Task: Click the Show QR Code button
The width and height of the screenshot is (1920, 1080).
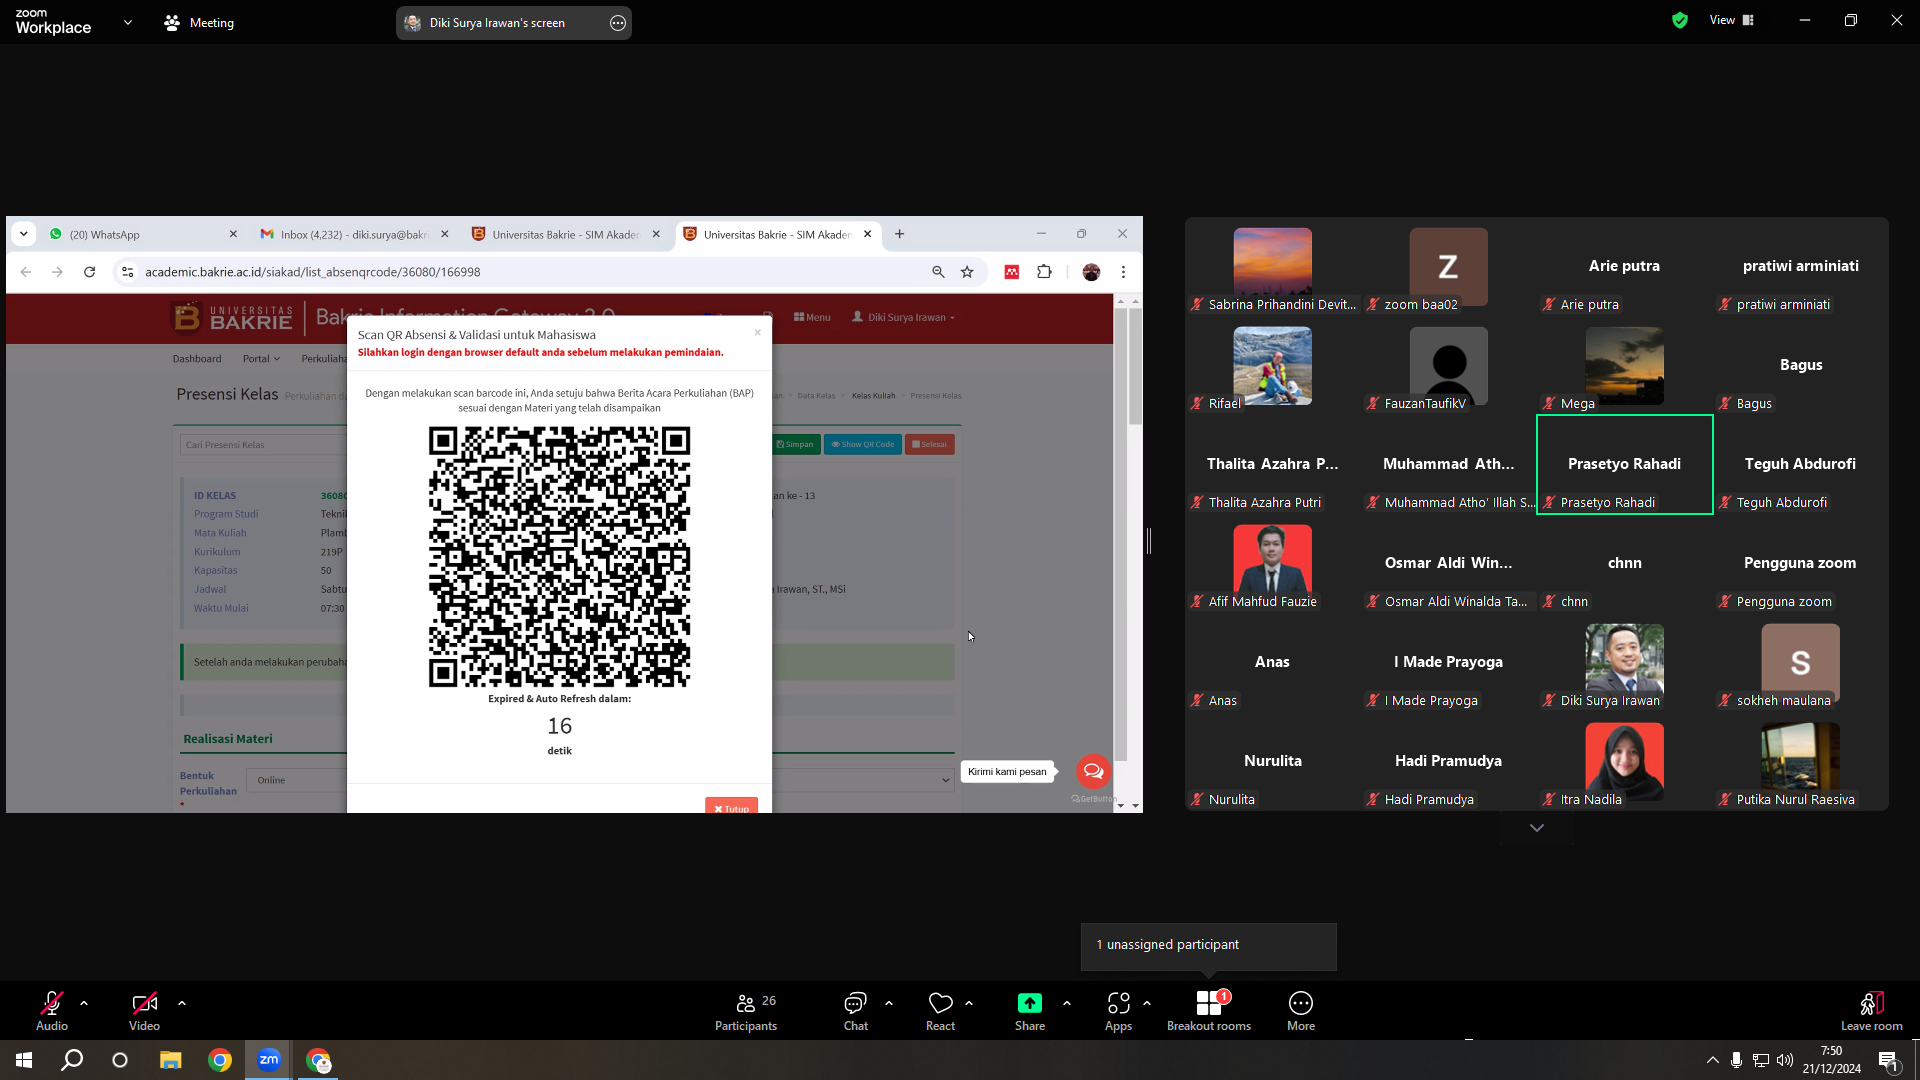Action: (x=863, y=444)
